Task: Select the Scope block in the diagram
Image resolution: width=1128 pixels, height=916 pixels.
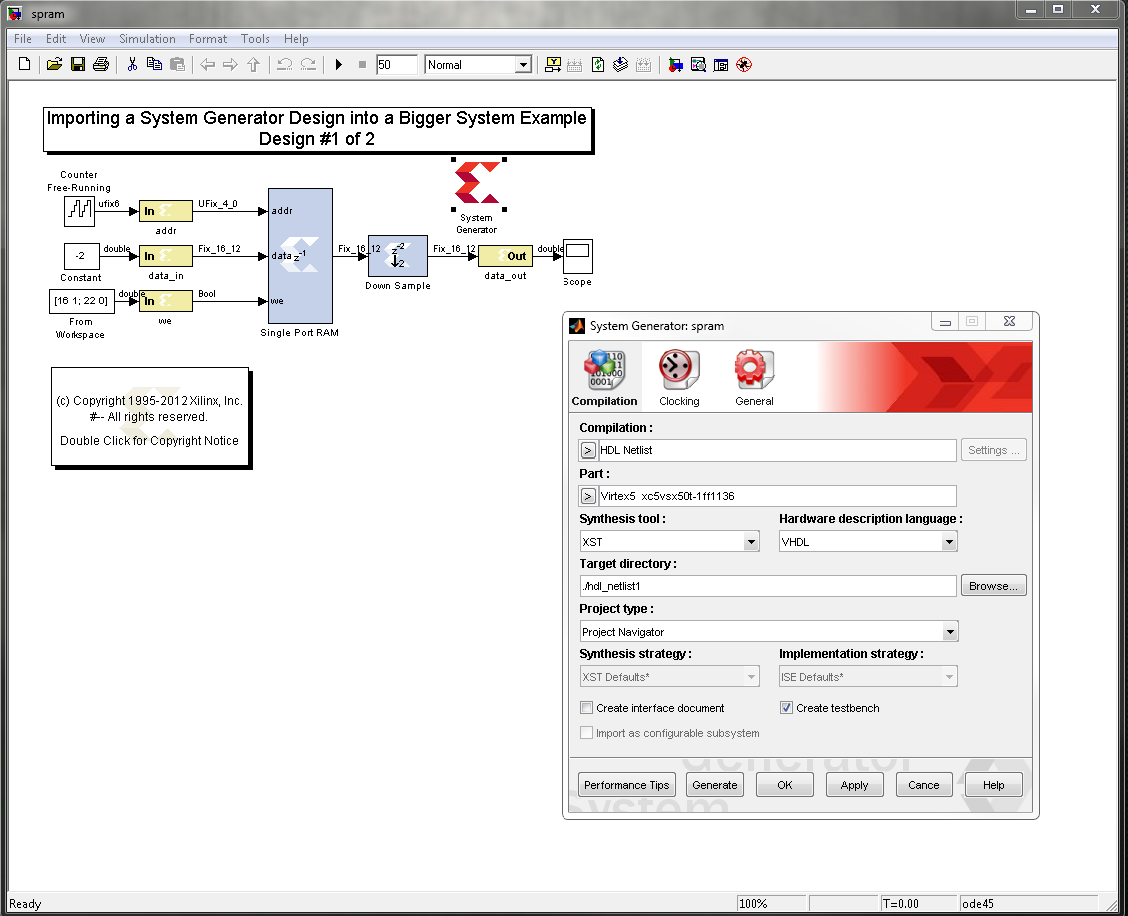Action: click(x=577, y=256)
